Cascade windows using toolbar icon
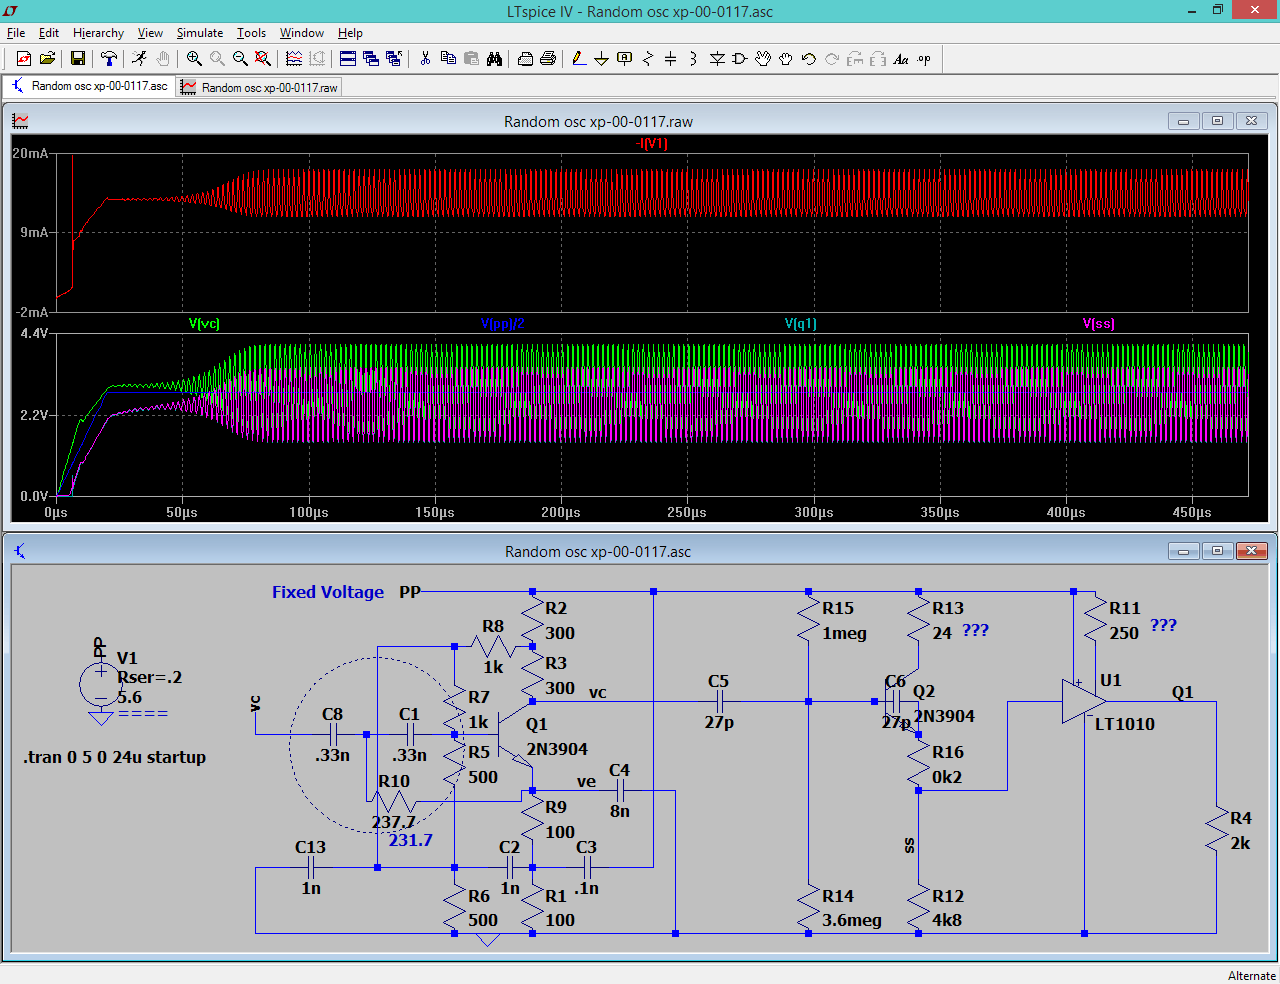The image size is (1280, 984). [371, 59]
